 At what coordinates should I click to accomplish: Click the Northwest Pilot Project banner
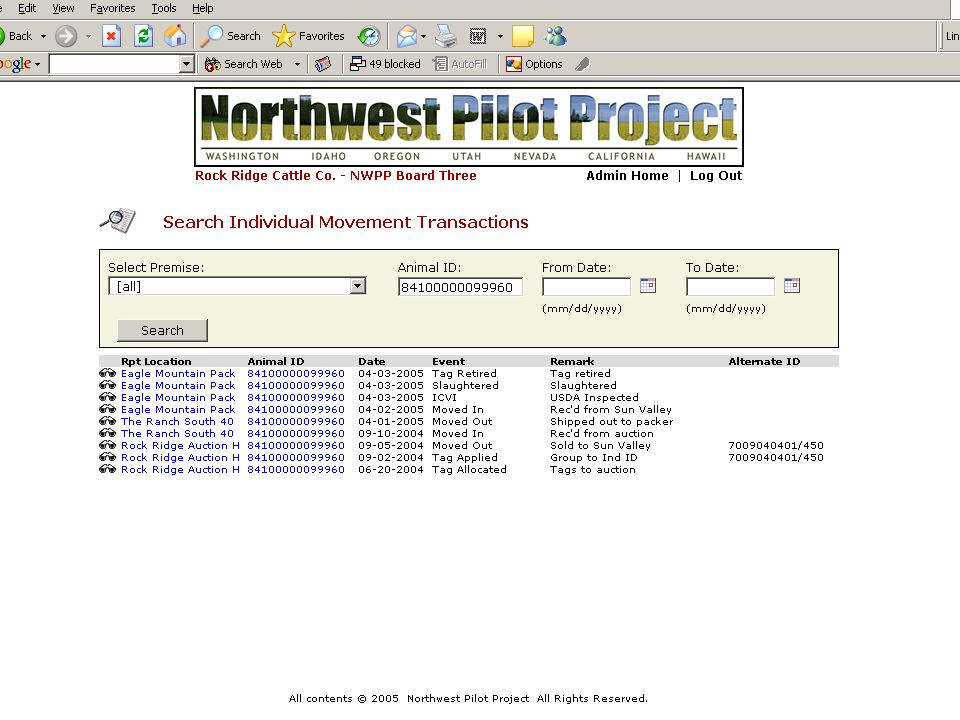pos(469,127)
